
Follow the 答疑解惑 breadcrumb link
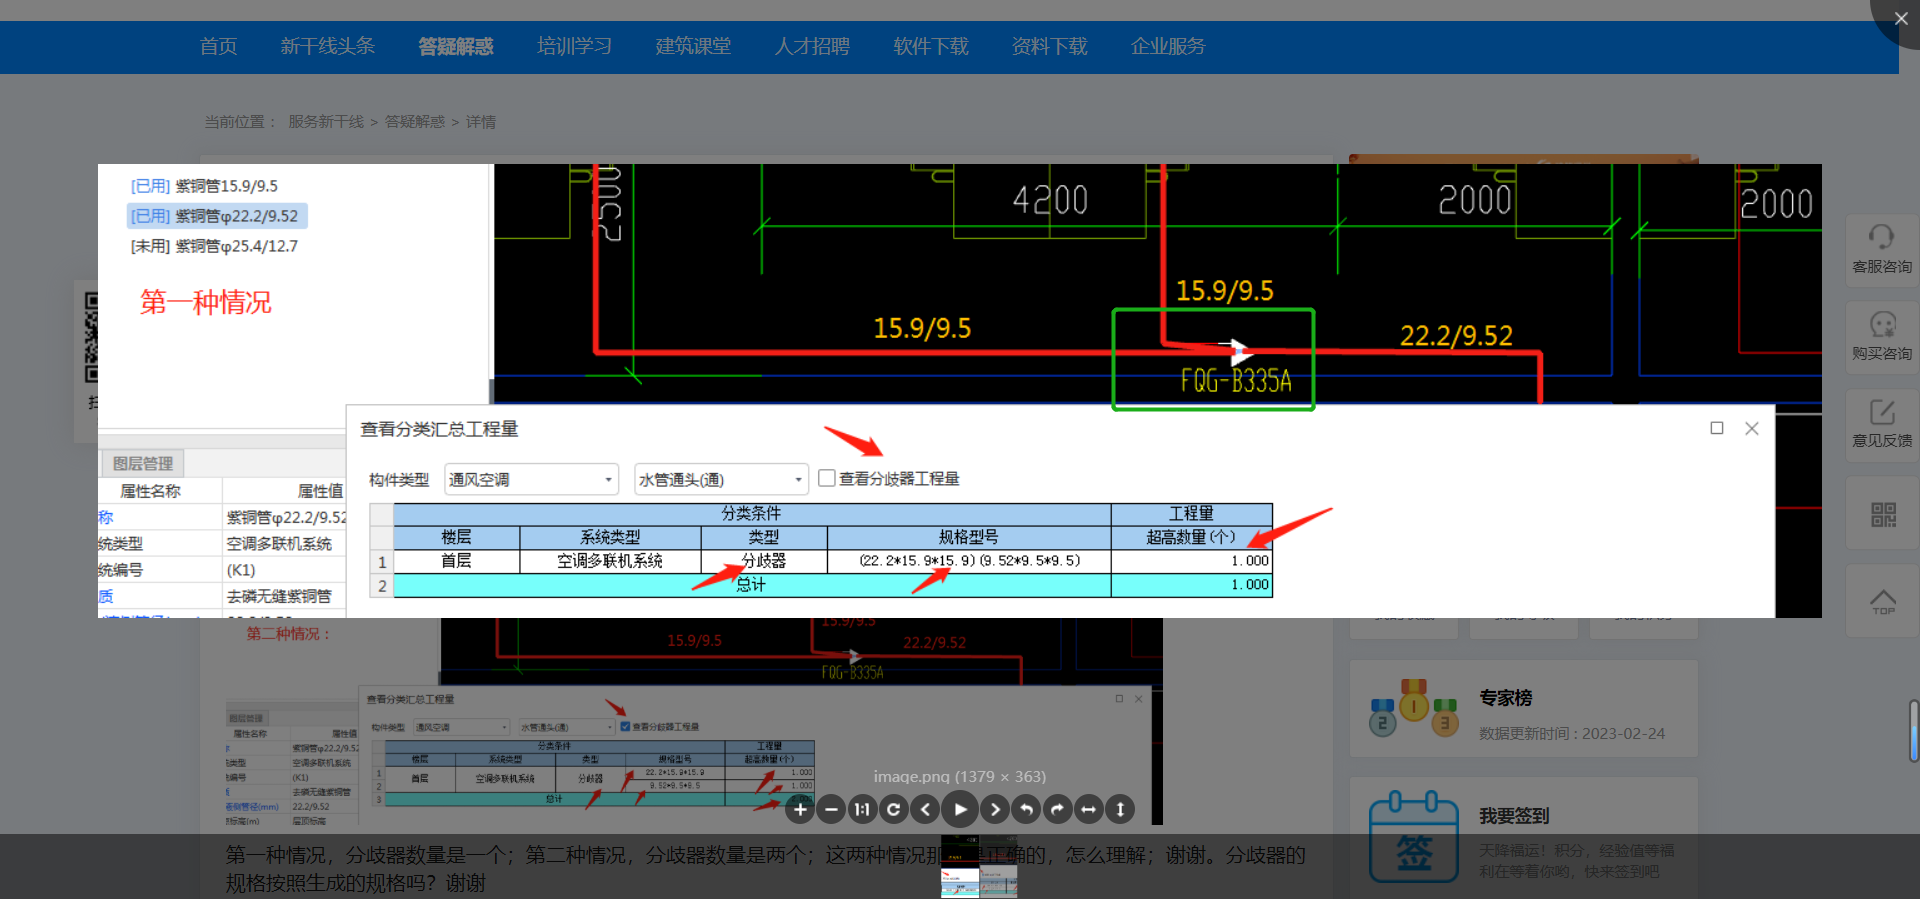415,121
